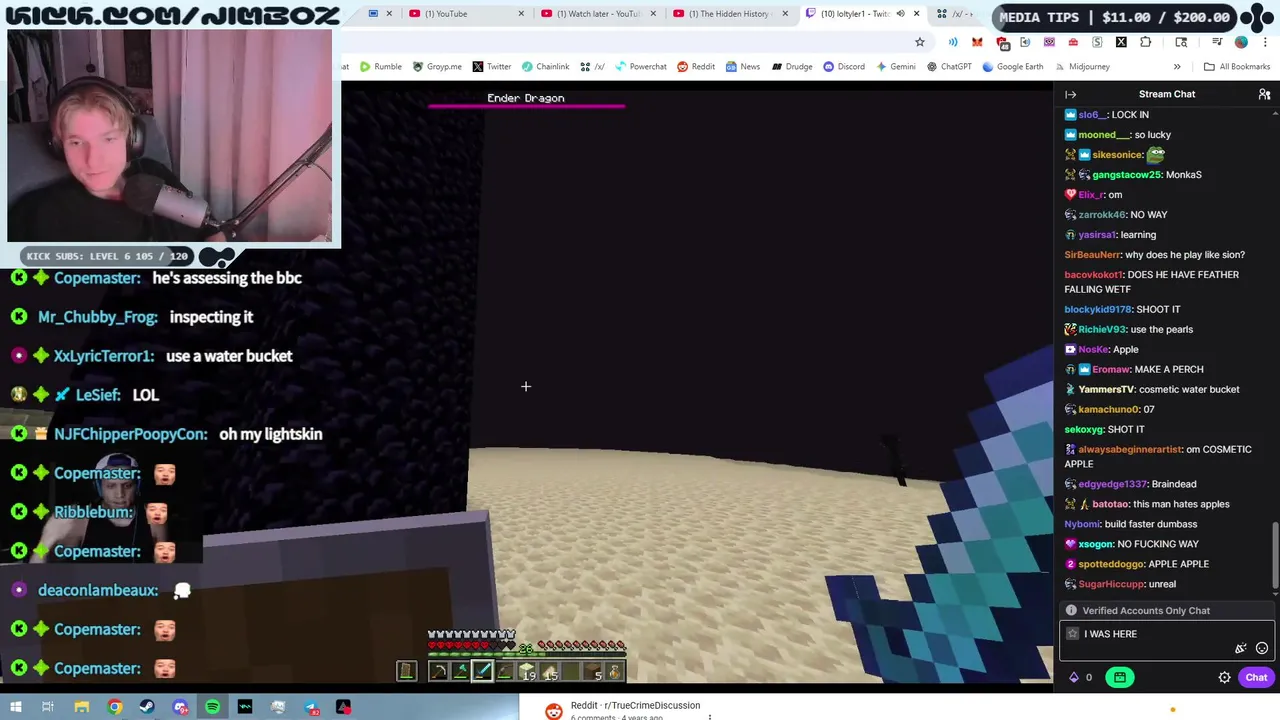The height and width of the screenshot is (720, 1280).
Task: Click the Bits cheer icon in chat
Action: pyautogui.click(x=1074, y=677)
